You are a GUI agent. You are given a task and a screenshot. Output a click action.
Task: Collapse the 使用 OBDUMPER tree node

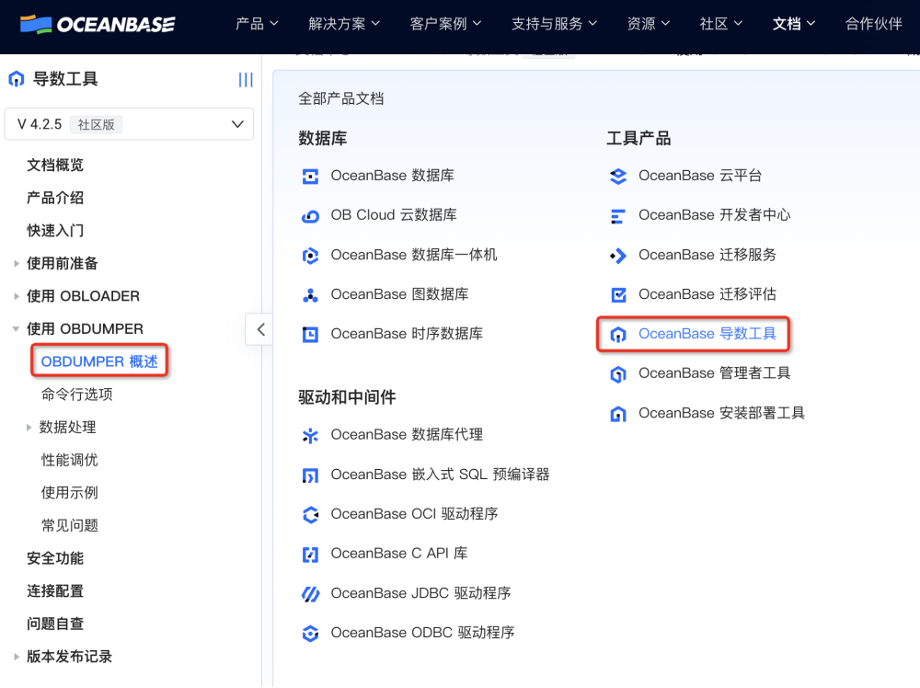pos(16,329)
